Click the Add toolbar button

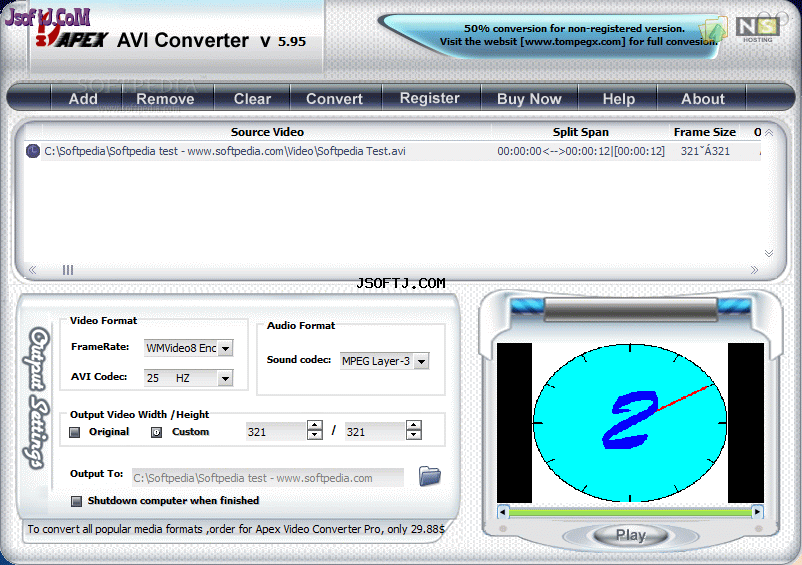[83, 98]
